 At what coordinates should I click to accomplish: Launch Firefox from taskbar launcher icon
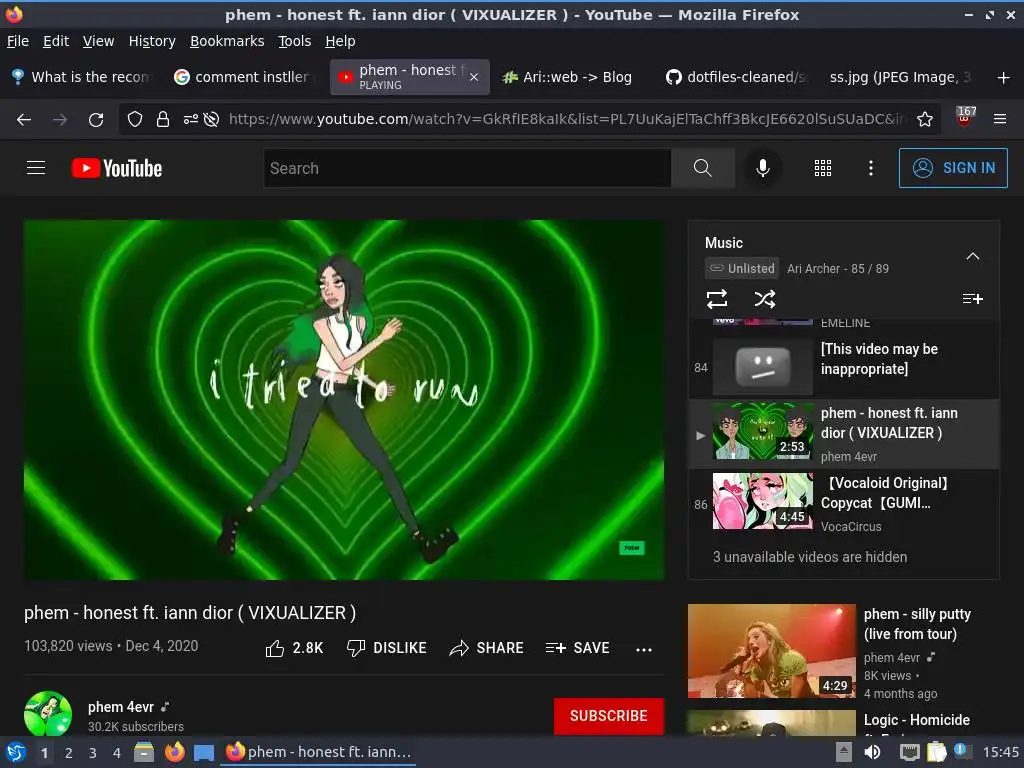174,752
